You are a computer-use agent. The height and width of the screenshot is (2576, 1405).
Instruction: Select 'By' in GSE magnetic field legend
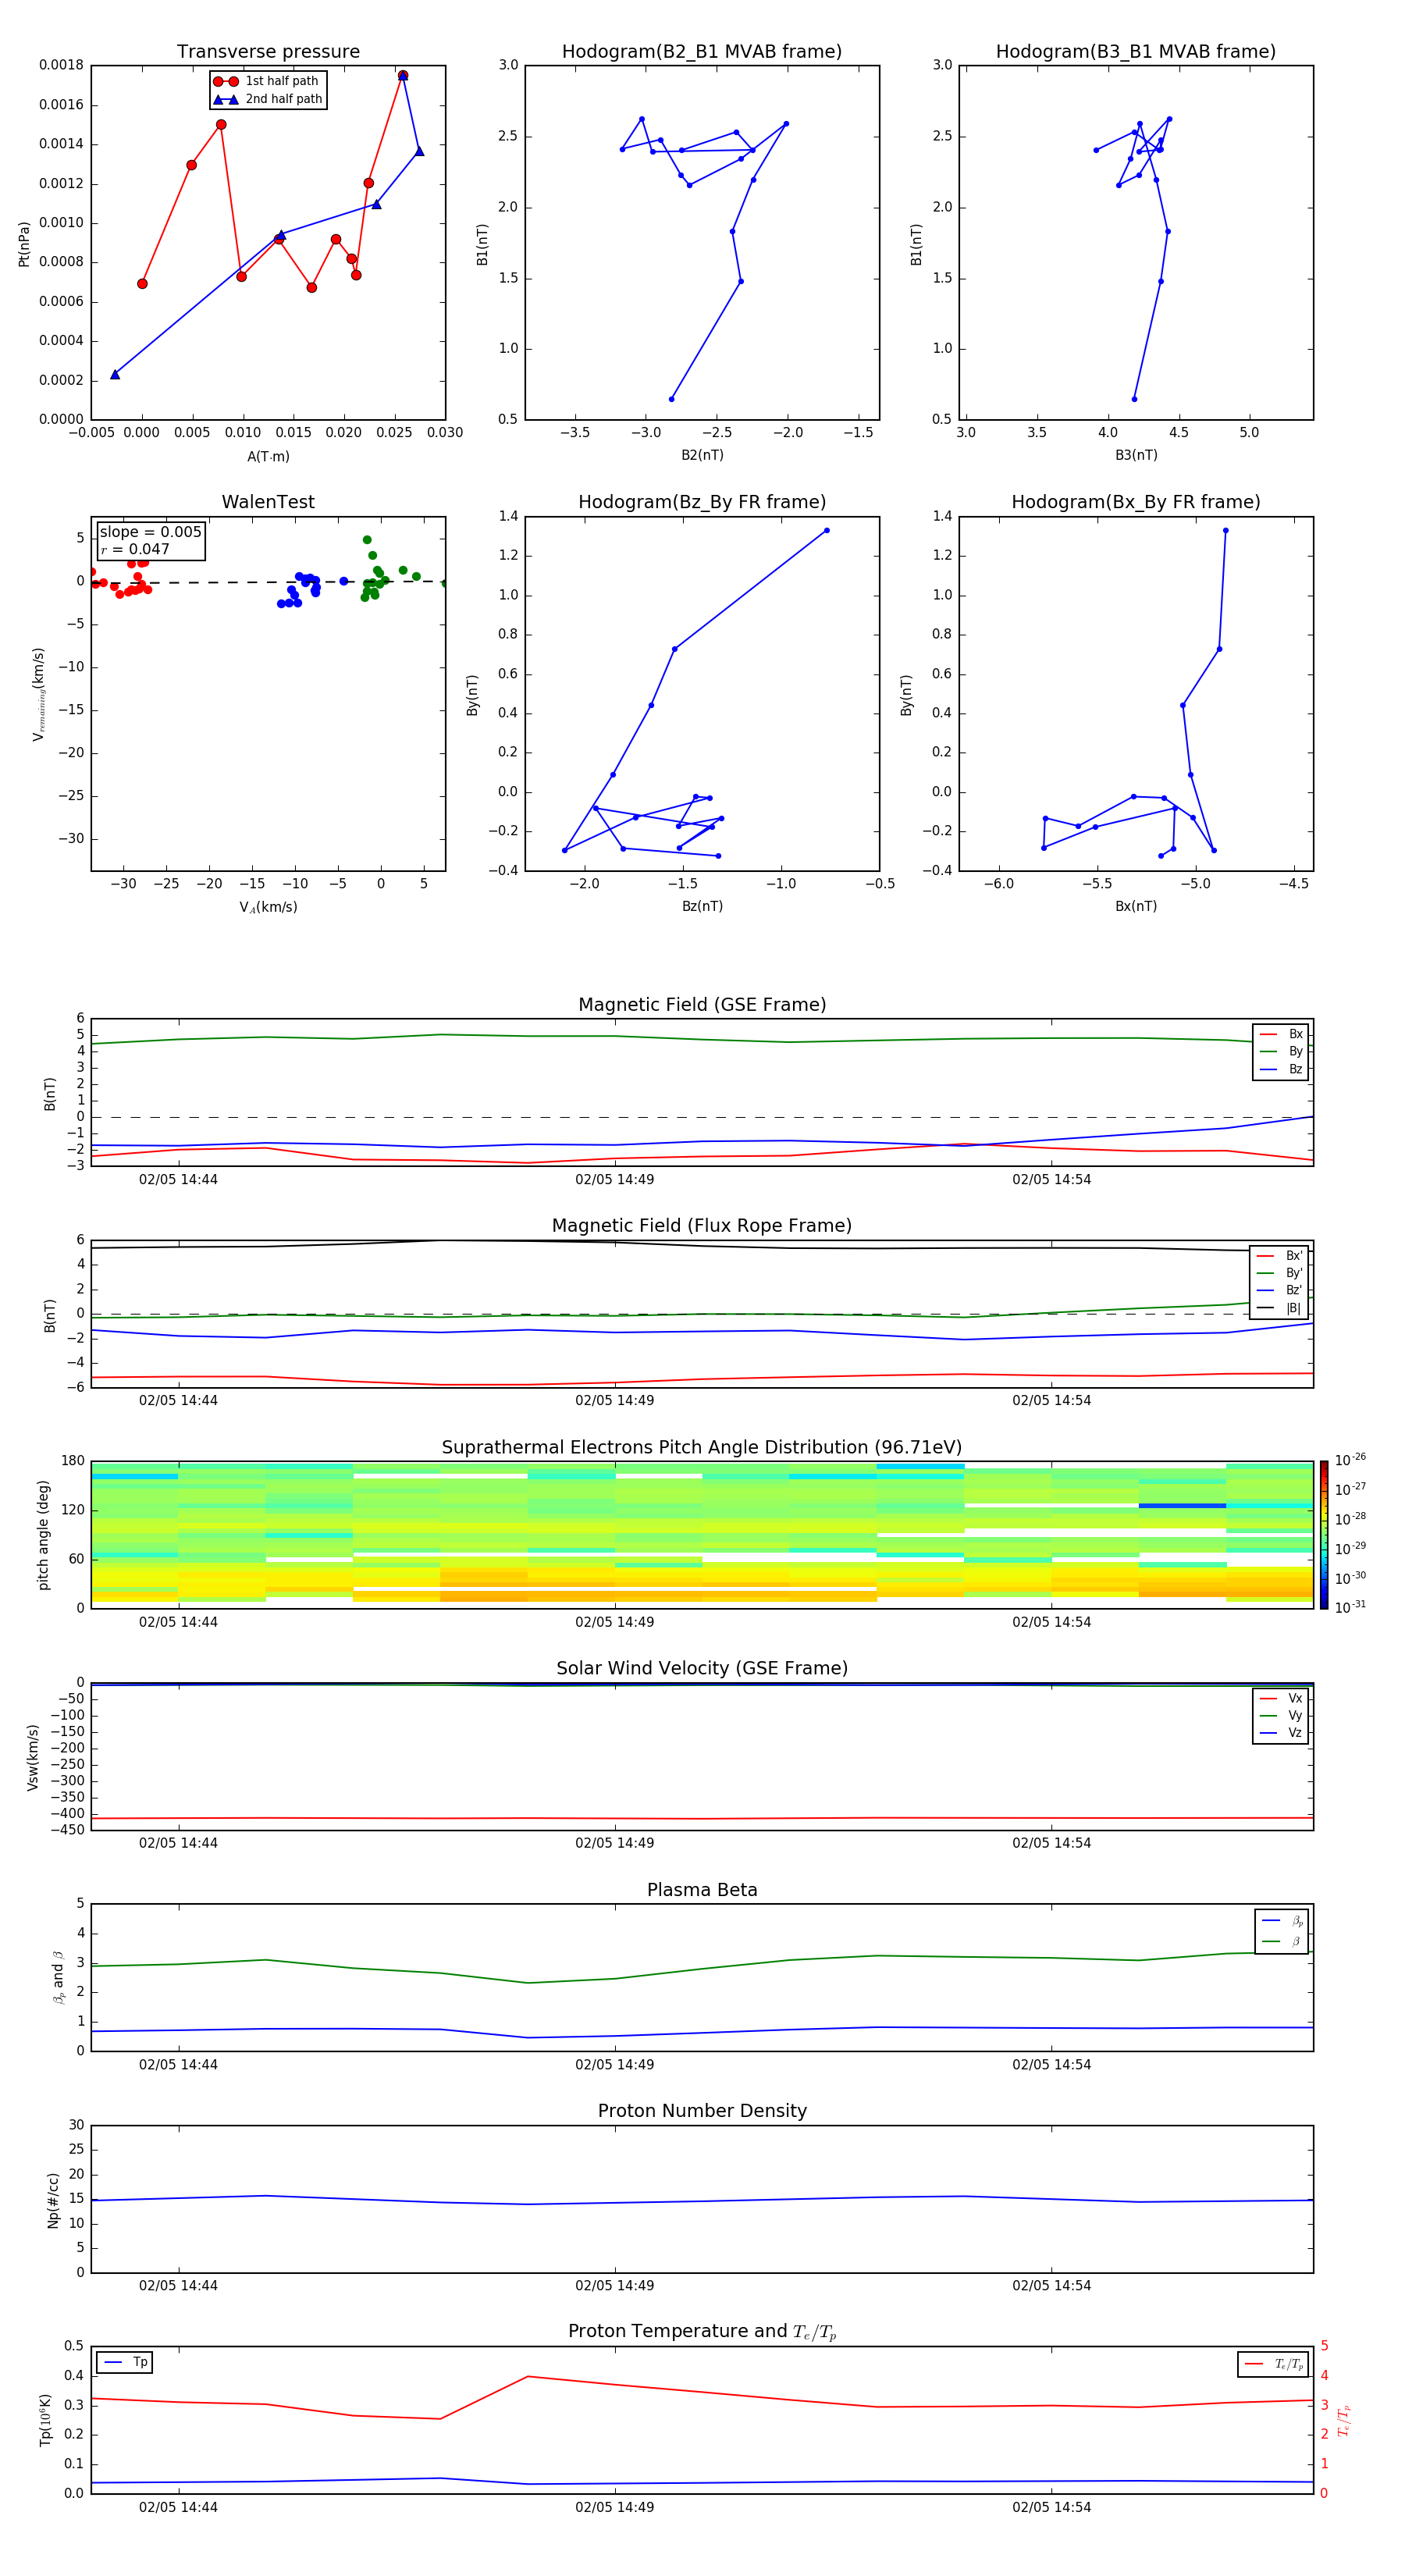click(x=1281, y=1052)
